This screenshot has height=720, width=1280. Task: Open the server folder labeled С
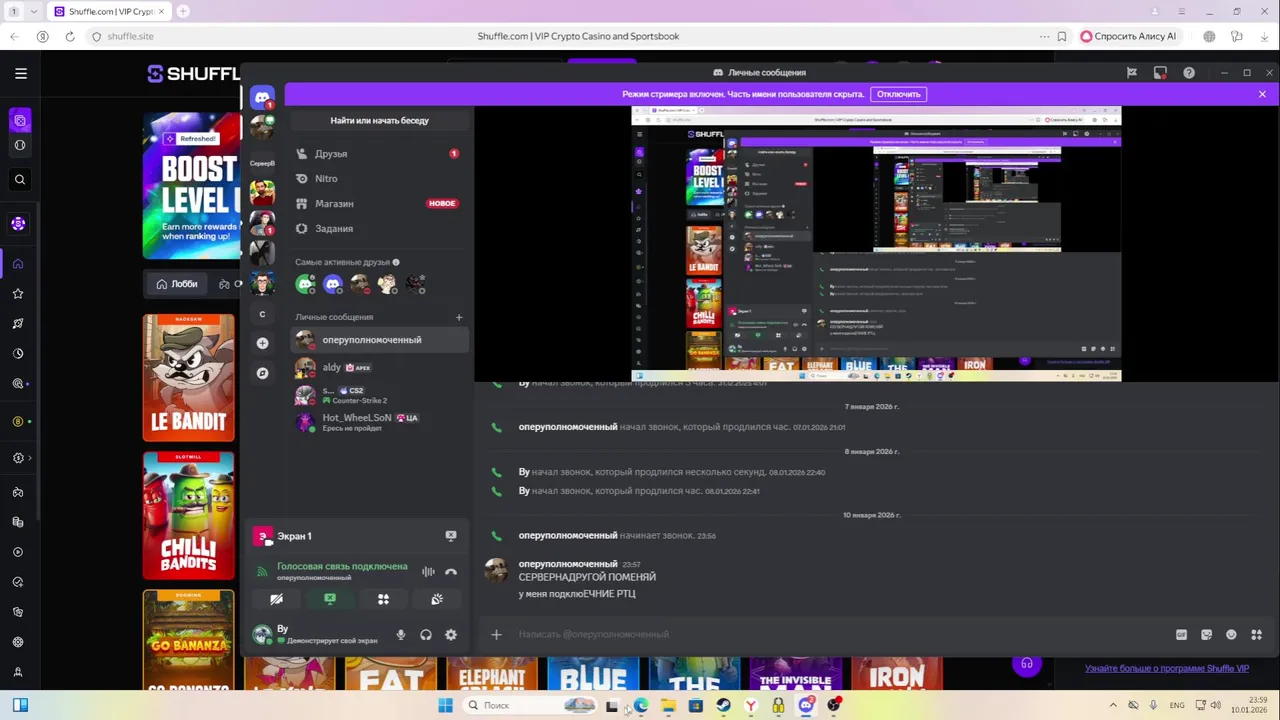[262, 314]
